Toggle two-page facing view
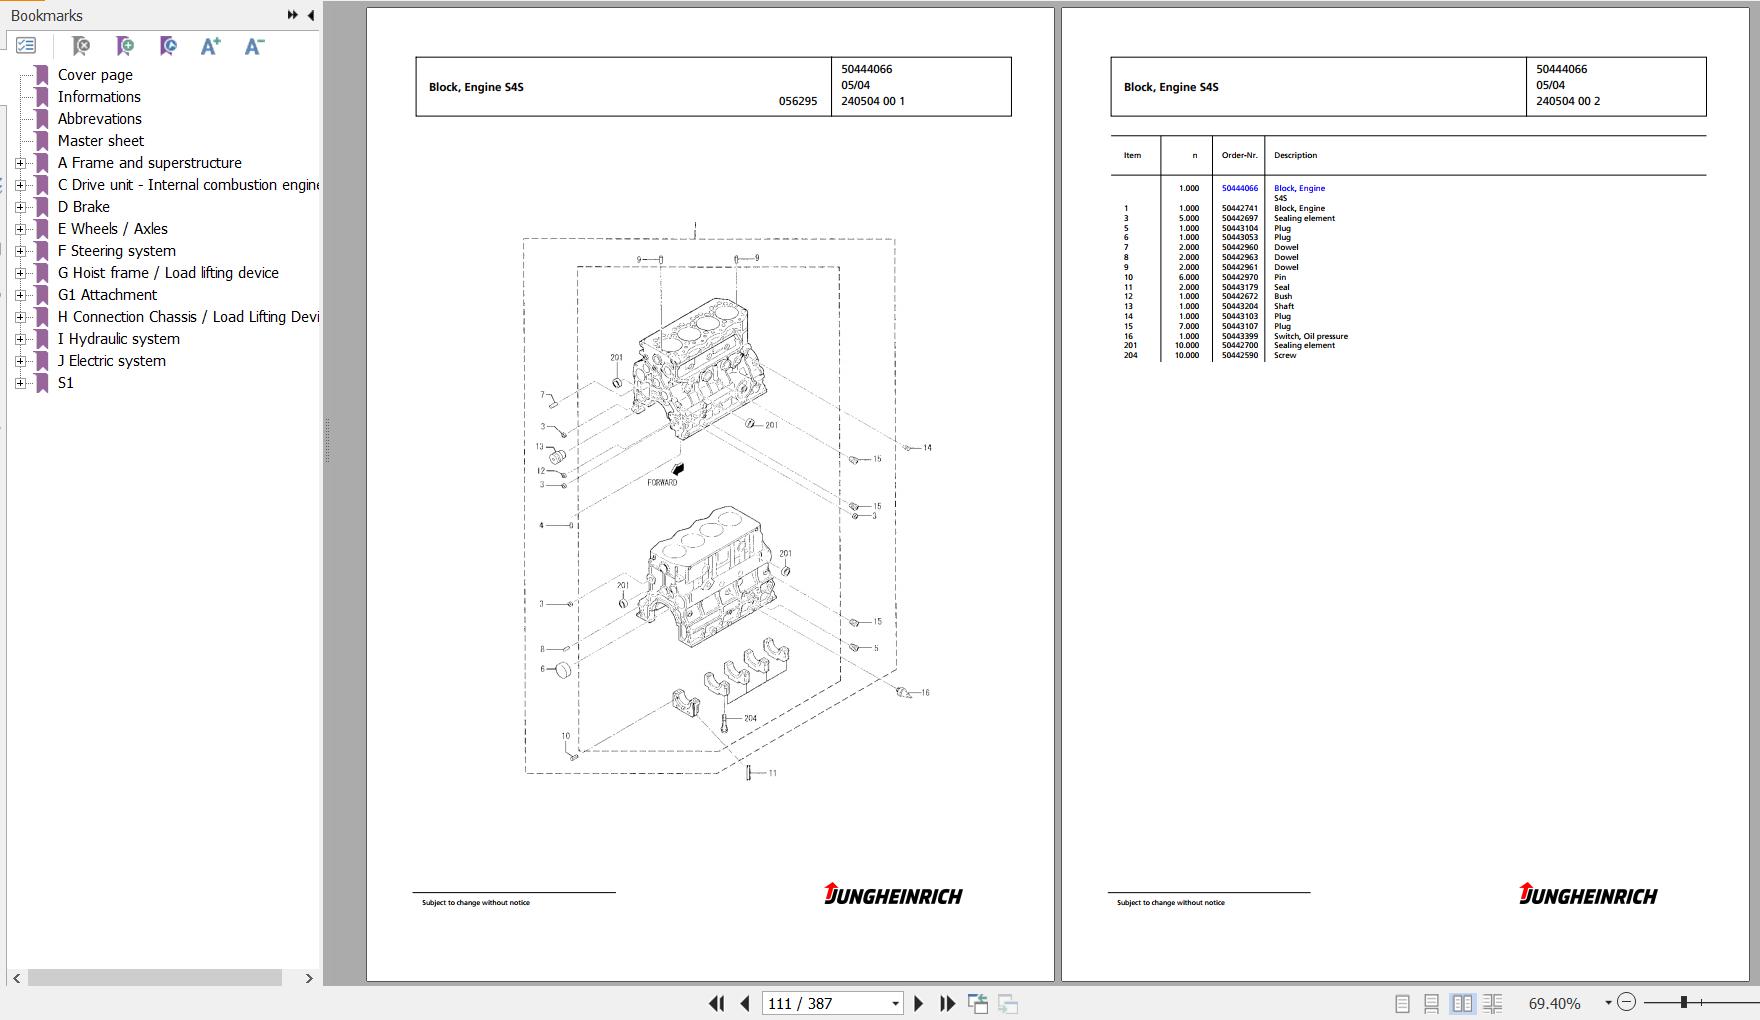This screenshot has width=1760, height=1020. (x=1462, y=1003)
